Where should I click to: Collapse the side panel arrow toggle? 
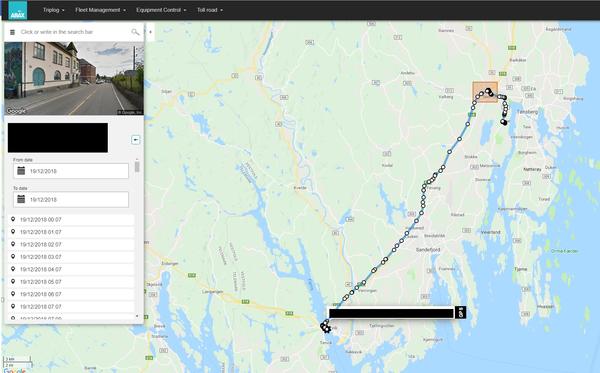(150, 32)
